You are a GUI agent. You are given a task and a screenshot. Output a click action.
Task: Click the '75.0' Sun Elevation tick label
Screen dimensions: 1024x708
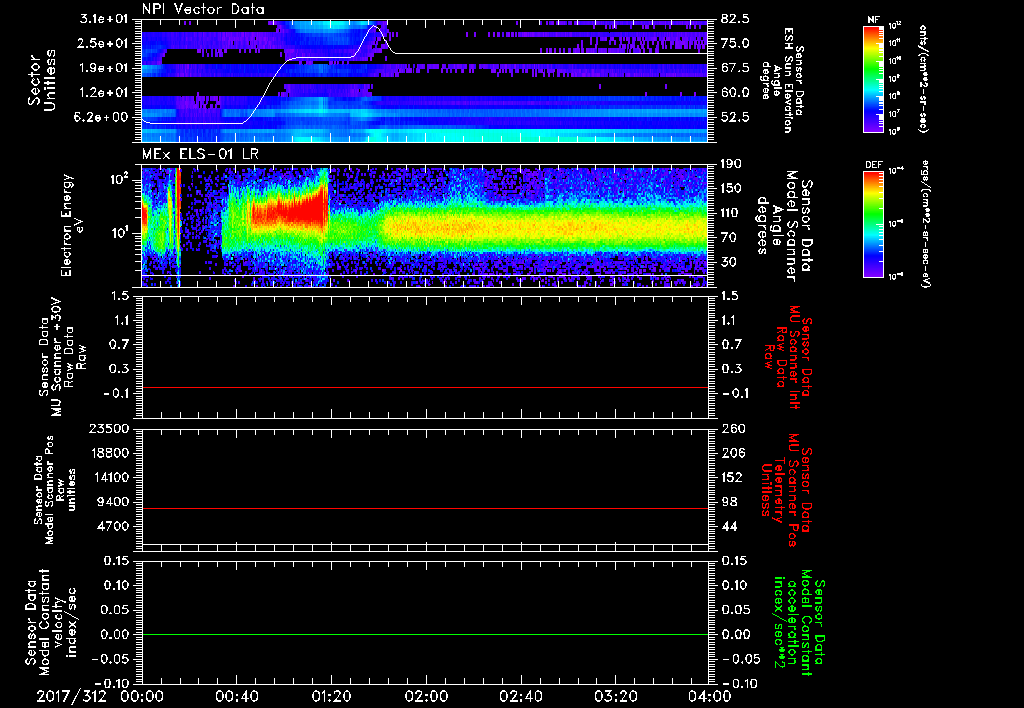[x=735, y=43]
